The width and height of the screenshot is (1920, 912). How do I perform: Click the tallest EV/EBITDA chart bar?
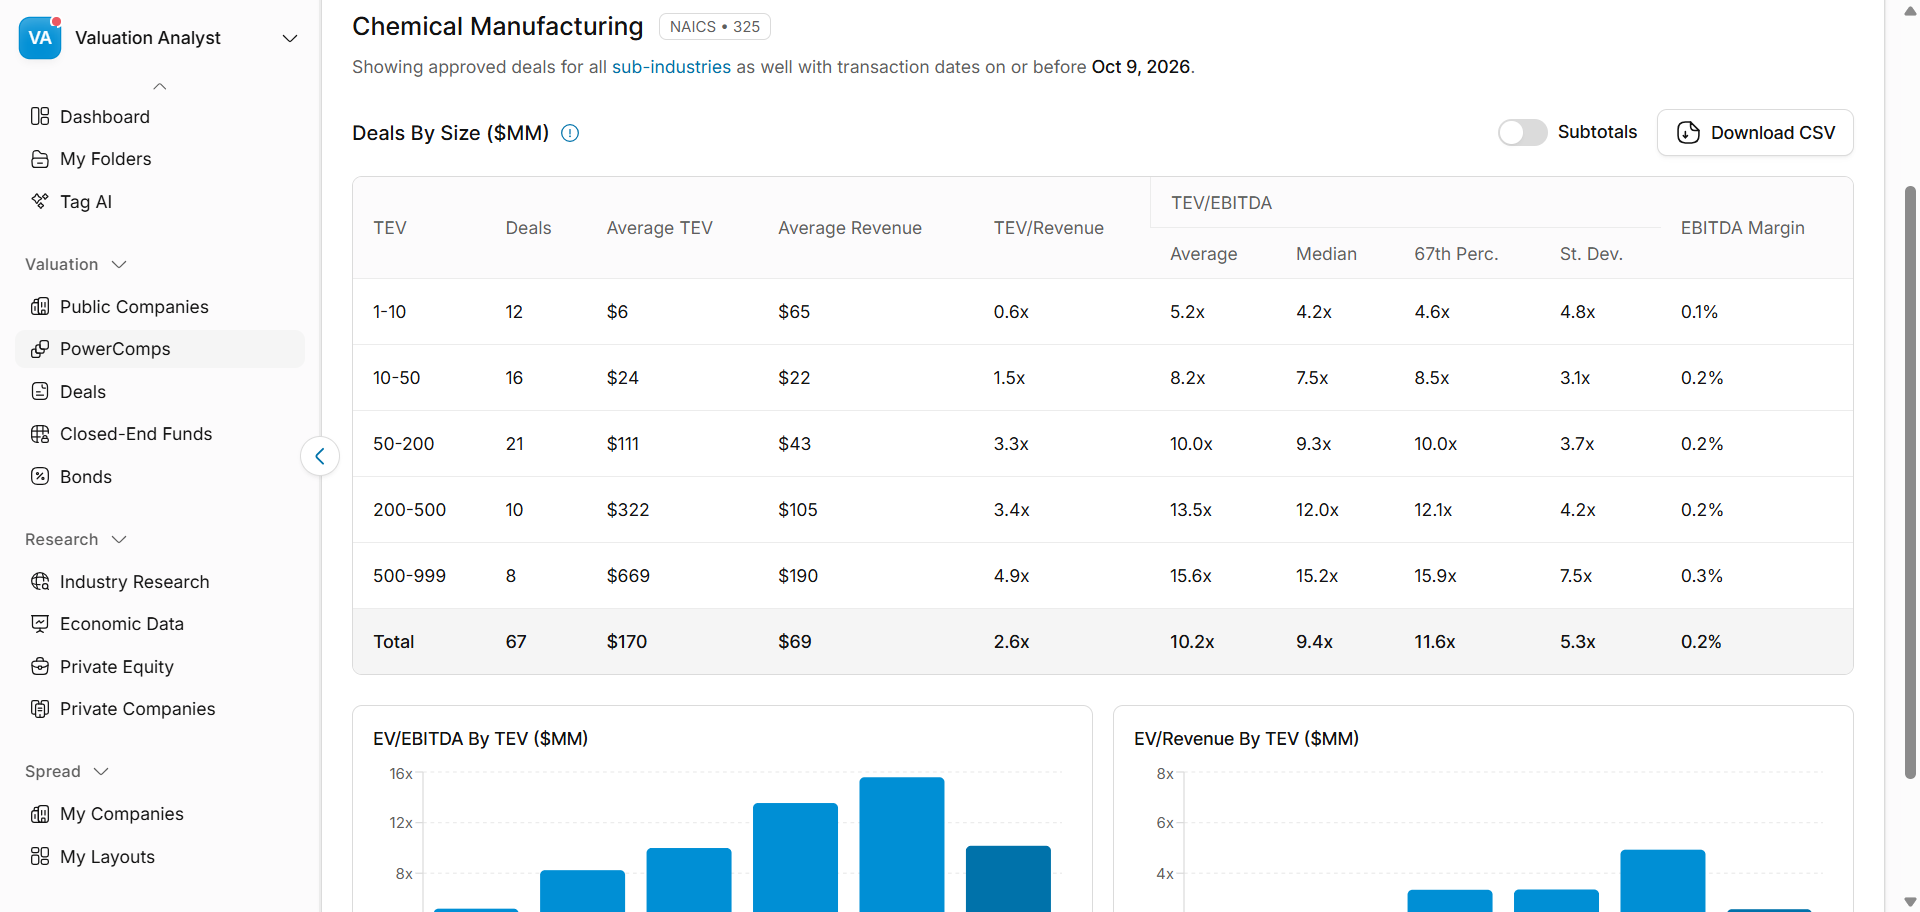[901, 844]
